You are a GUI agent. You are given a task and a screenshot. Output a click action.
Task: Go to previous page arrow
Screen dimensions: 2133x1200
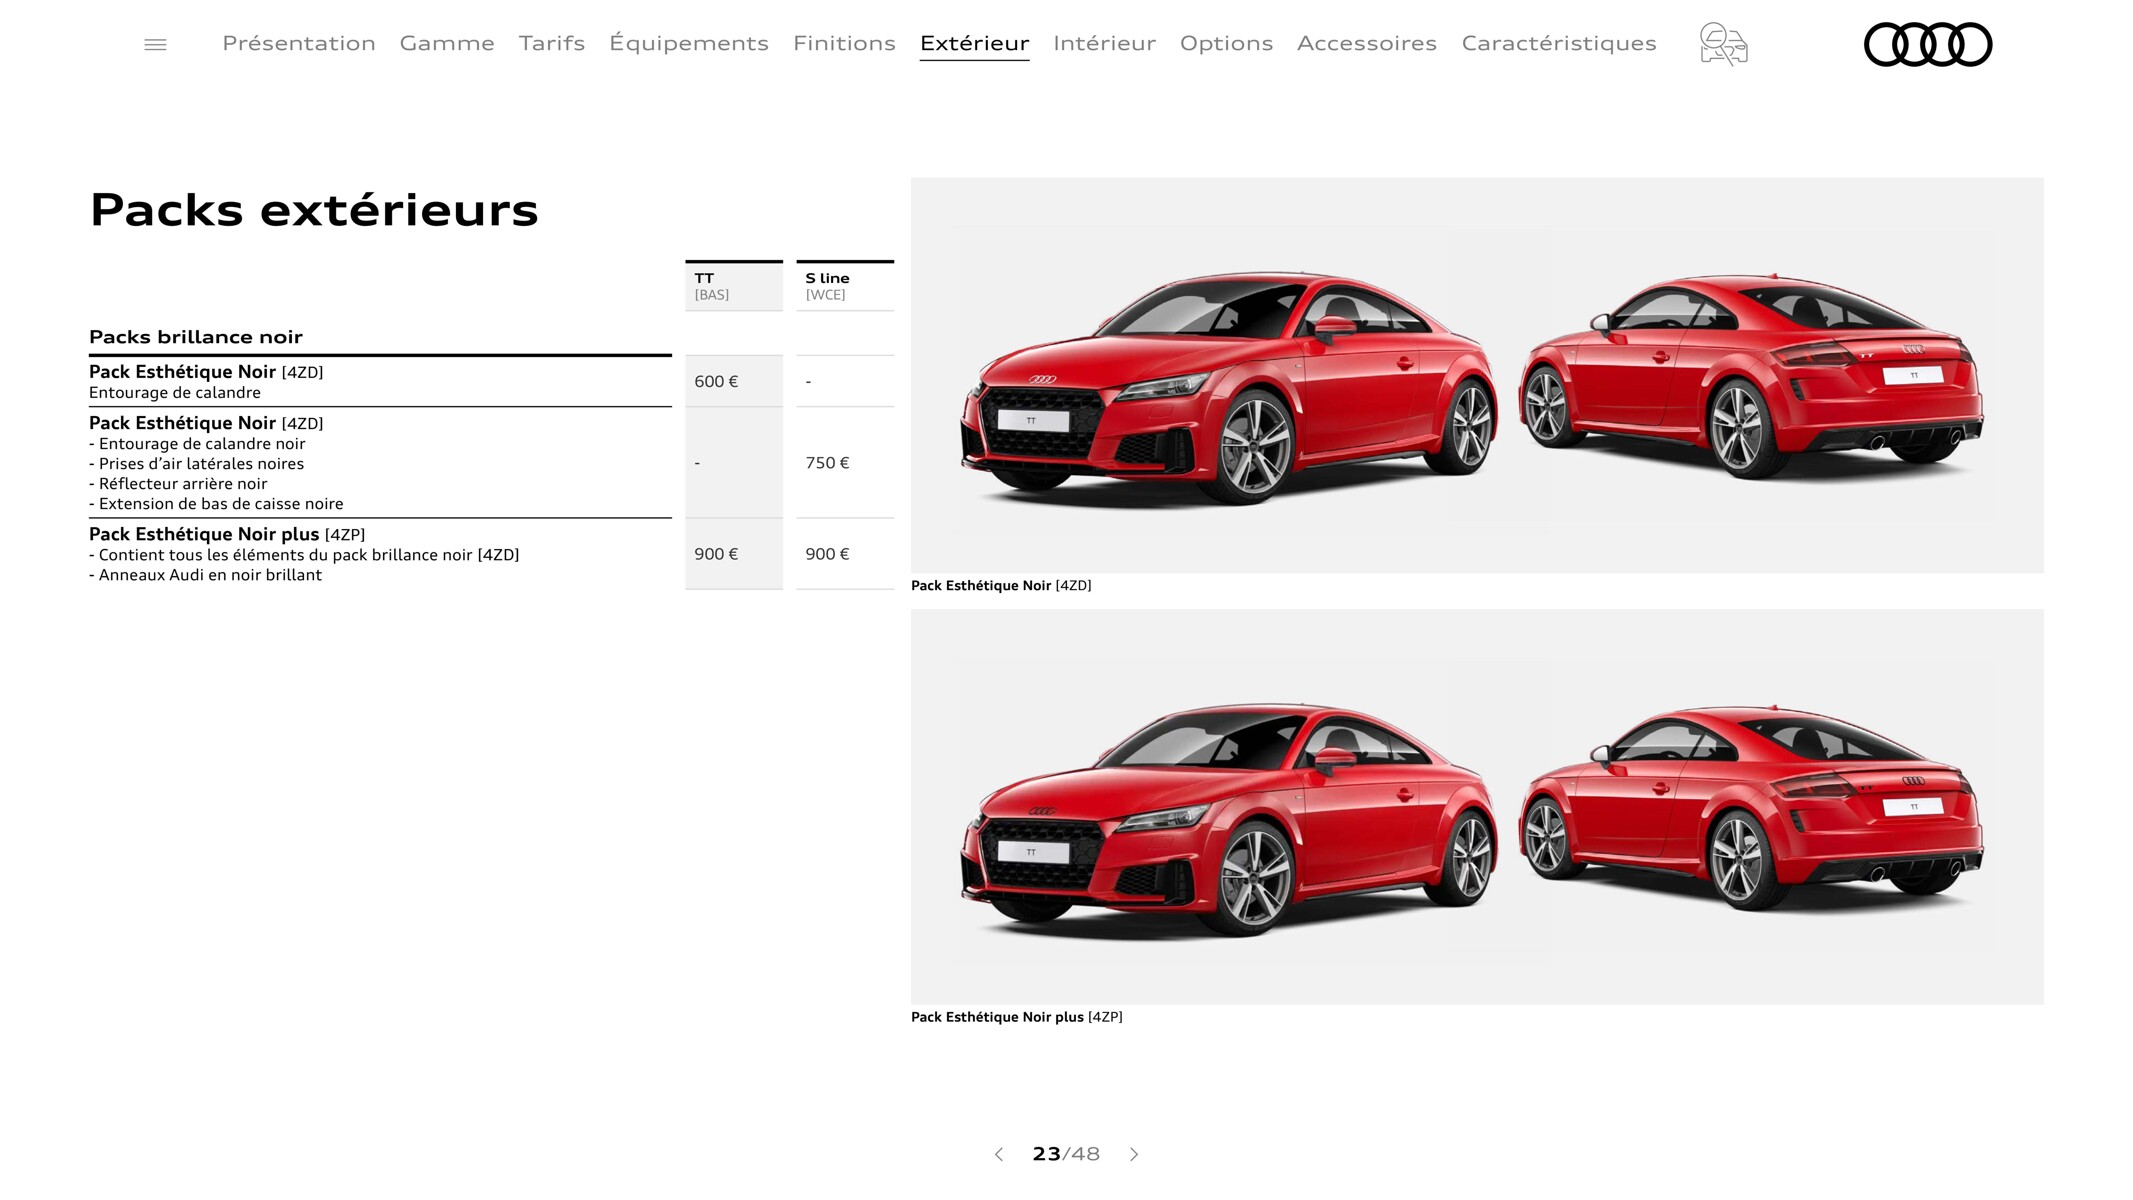(x=998, y=1154)
